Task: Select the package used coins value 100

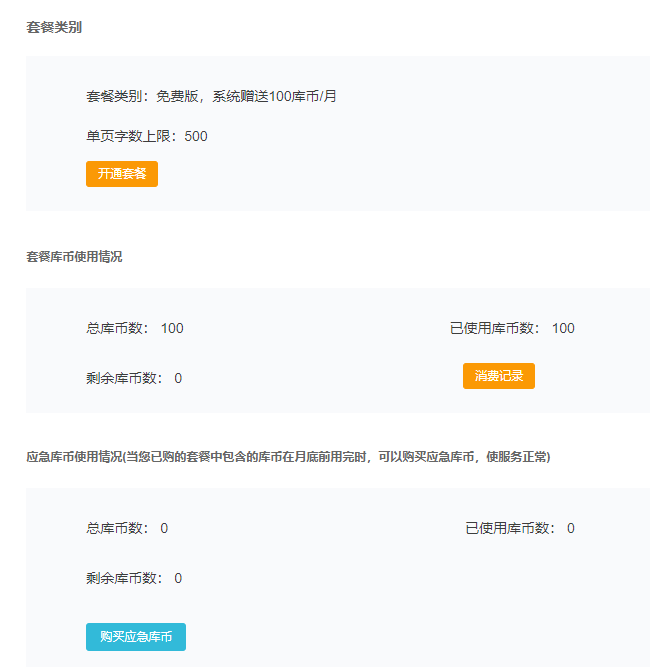Action: (x=563, y=328)
